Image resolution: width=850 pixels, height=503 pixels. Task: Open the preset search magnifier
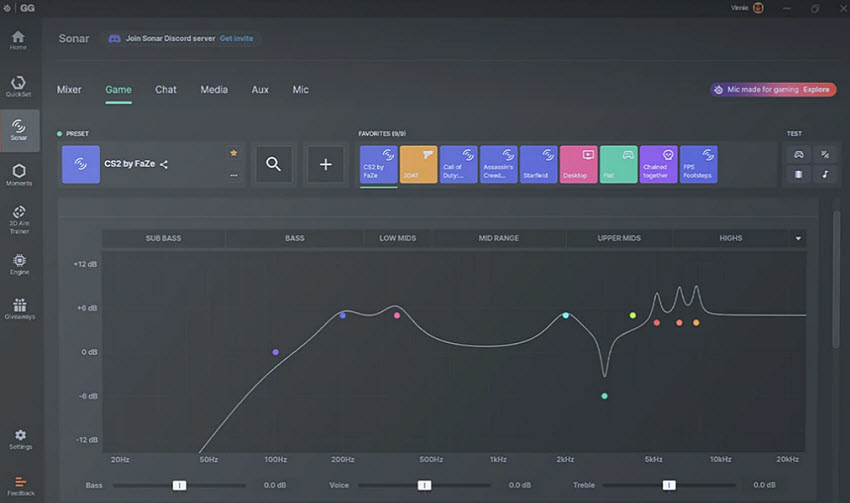tap(273, 164)
